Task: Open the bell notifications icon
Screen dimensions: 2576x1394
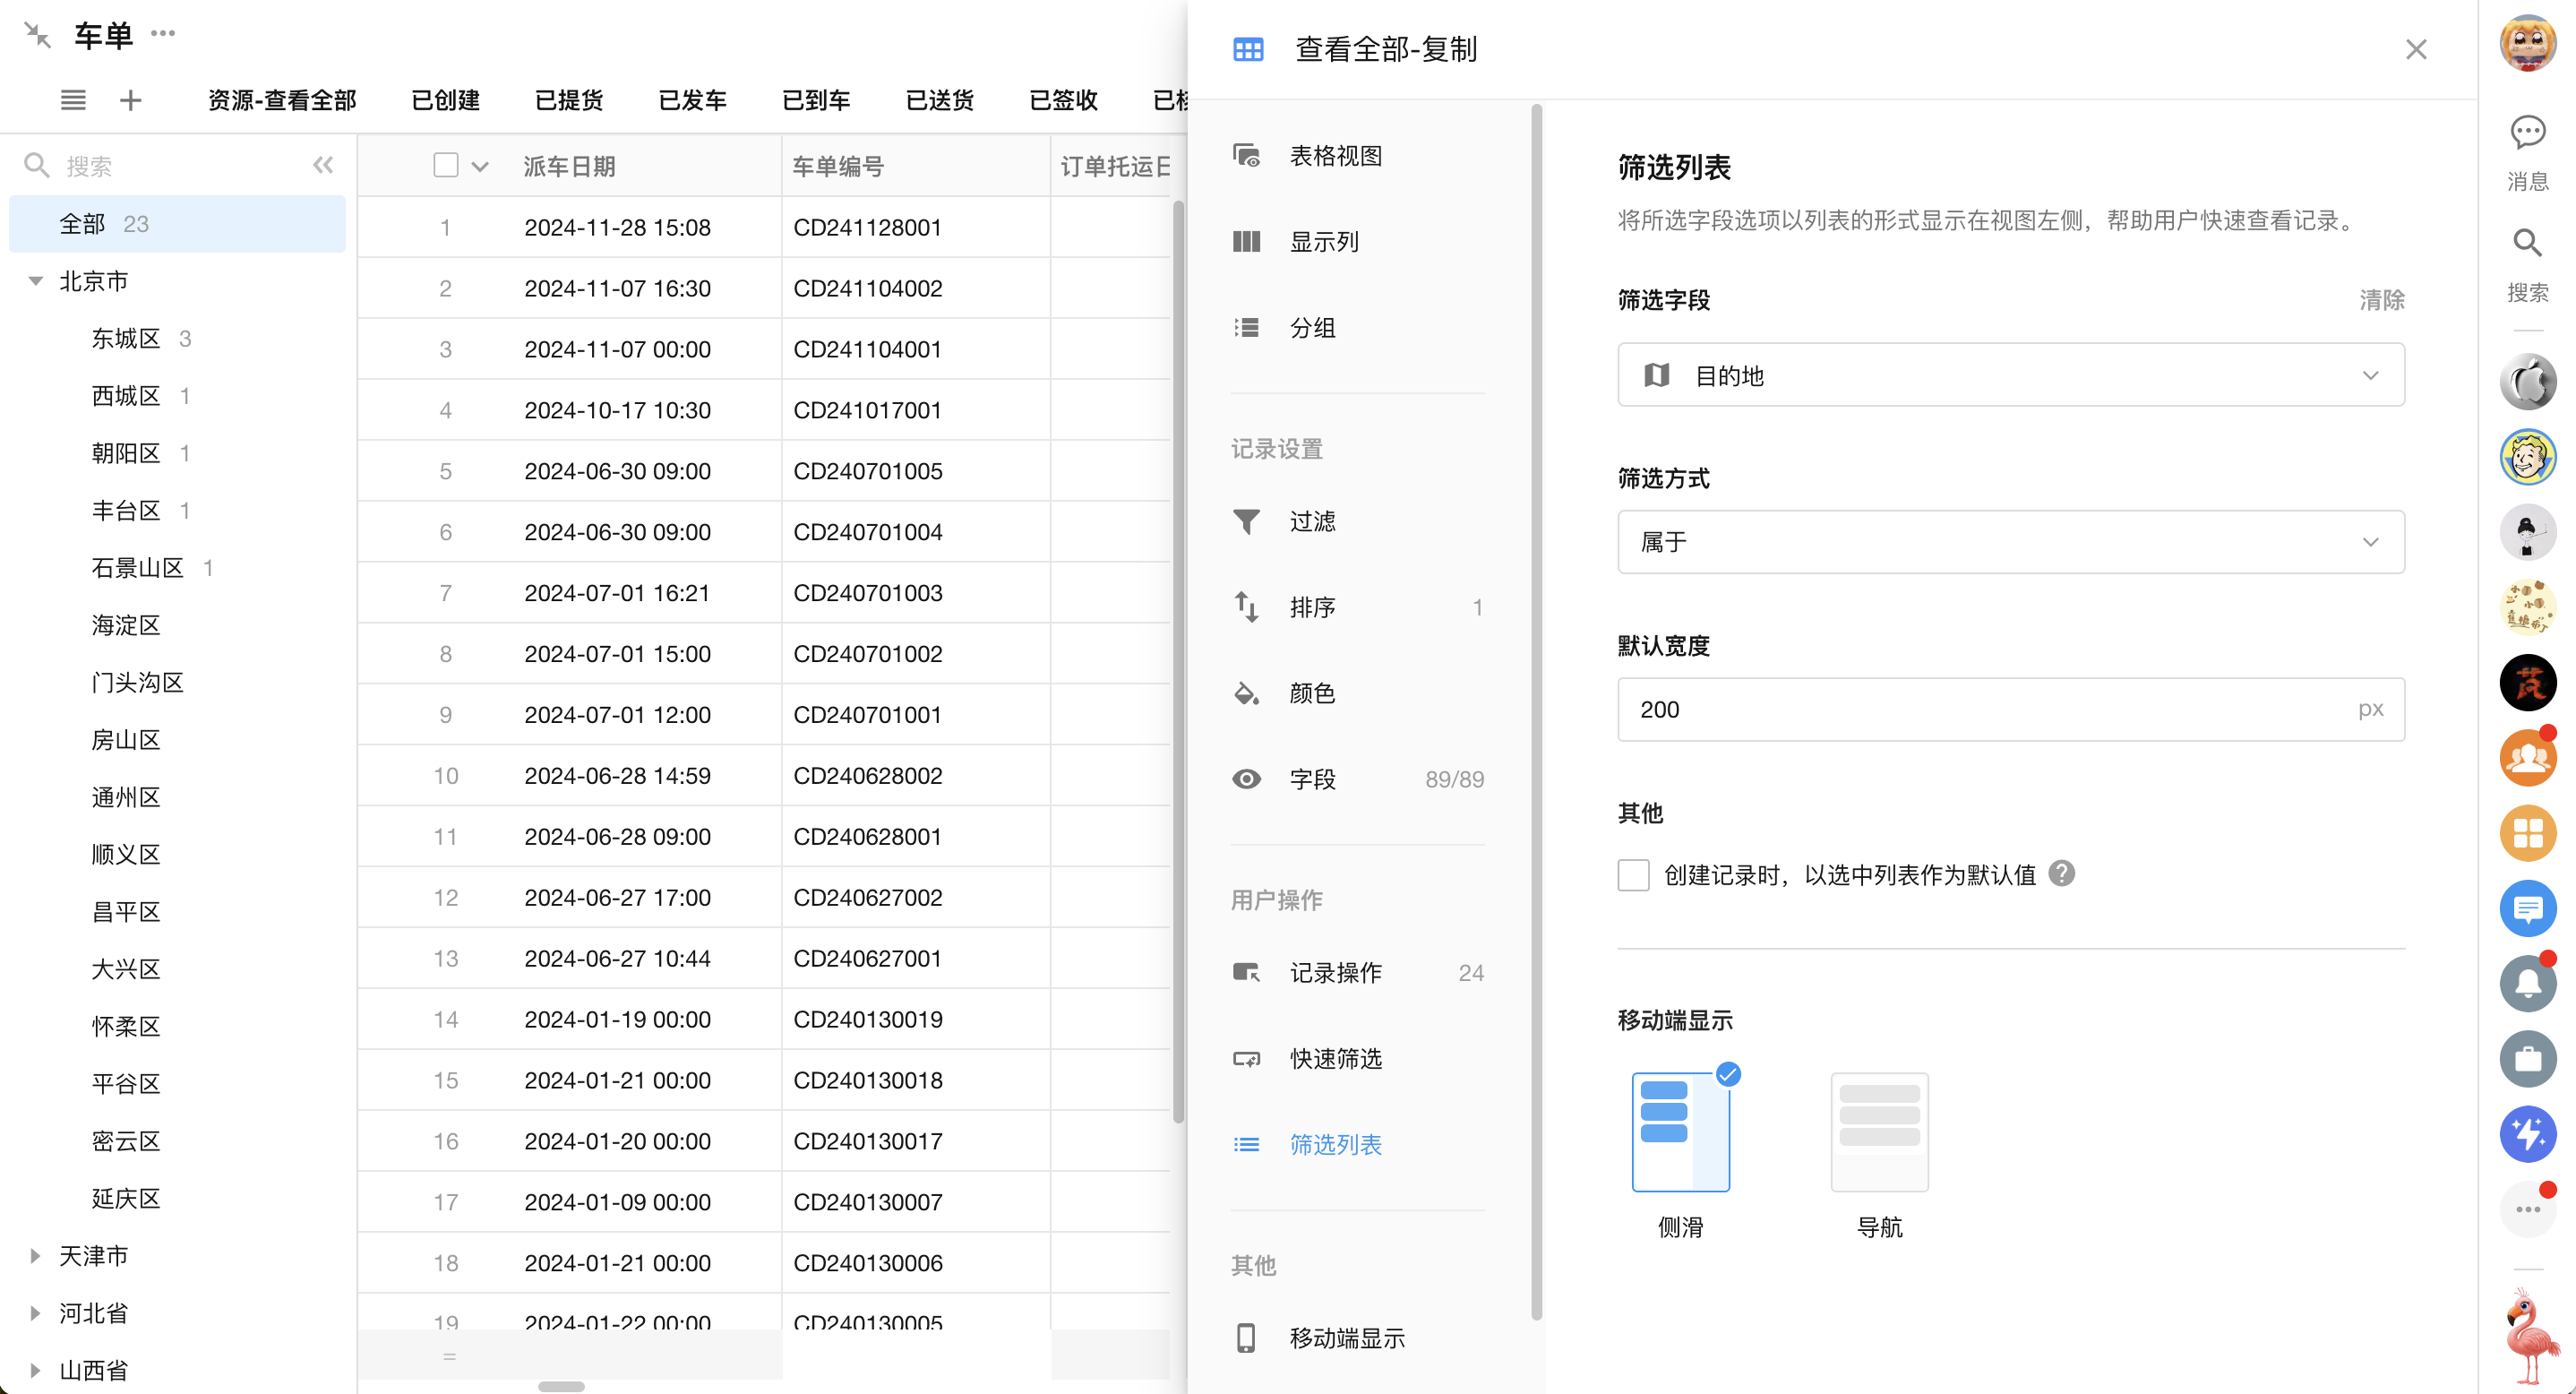Action: pyautogui.click(x=2528, y=984)
